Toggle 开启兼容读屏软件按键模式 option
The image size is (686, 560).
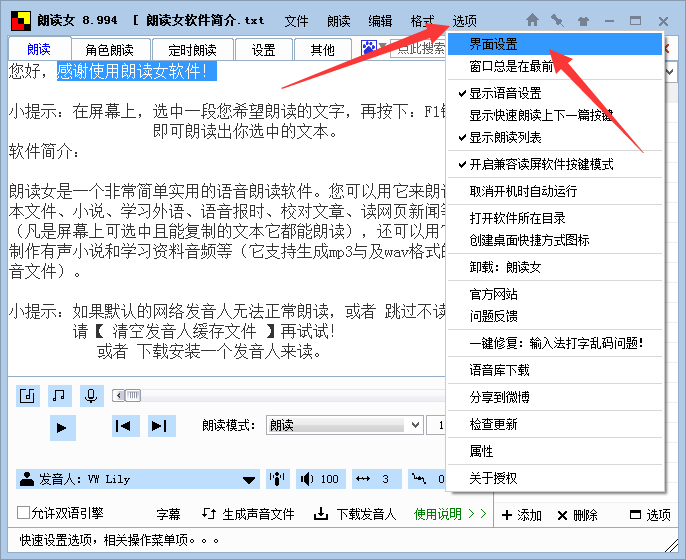(555, 164)
